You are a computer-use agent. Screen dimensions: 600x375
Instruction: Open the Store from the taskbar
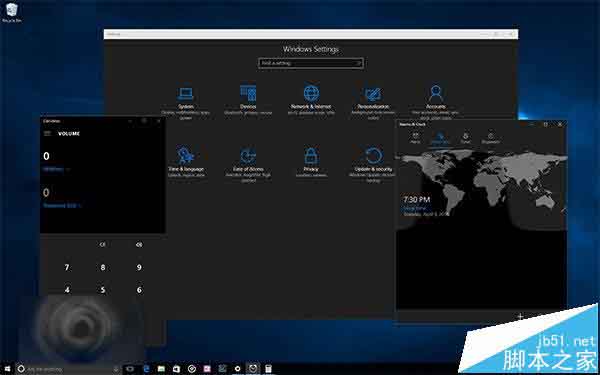click(176, 369)
